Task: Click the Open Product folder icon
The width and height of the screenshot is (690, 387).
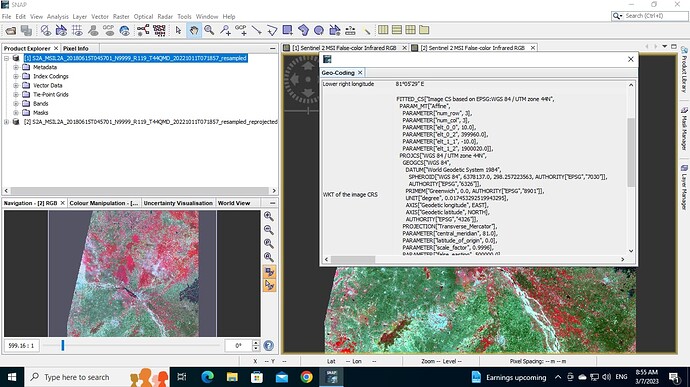Action: [x=11, y=30]
